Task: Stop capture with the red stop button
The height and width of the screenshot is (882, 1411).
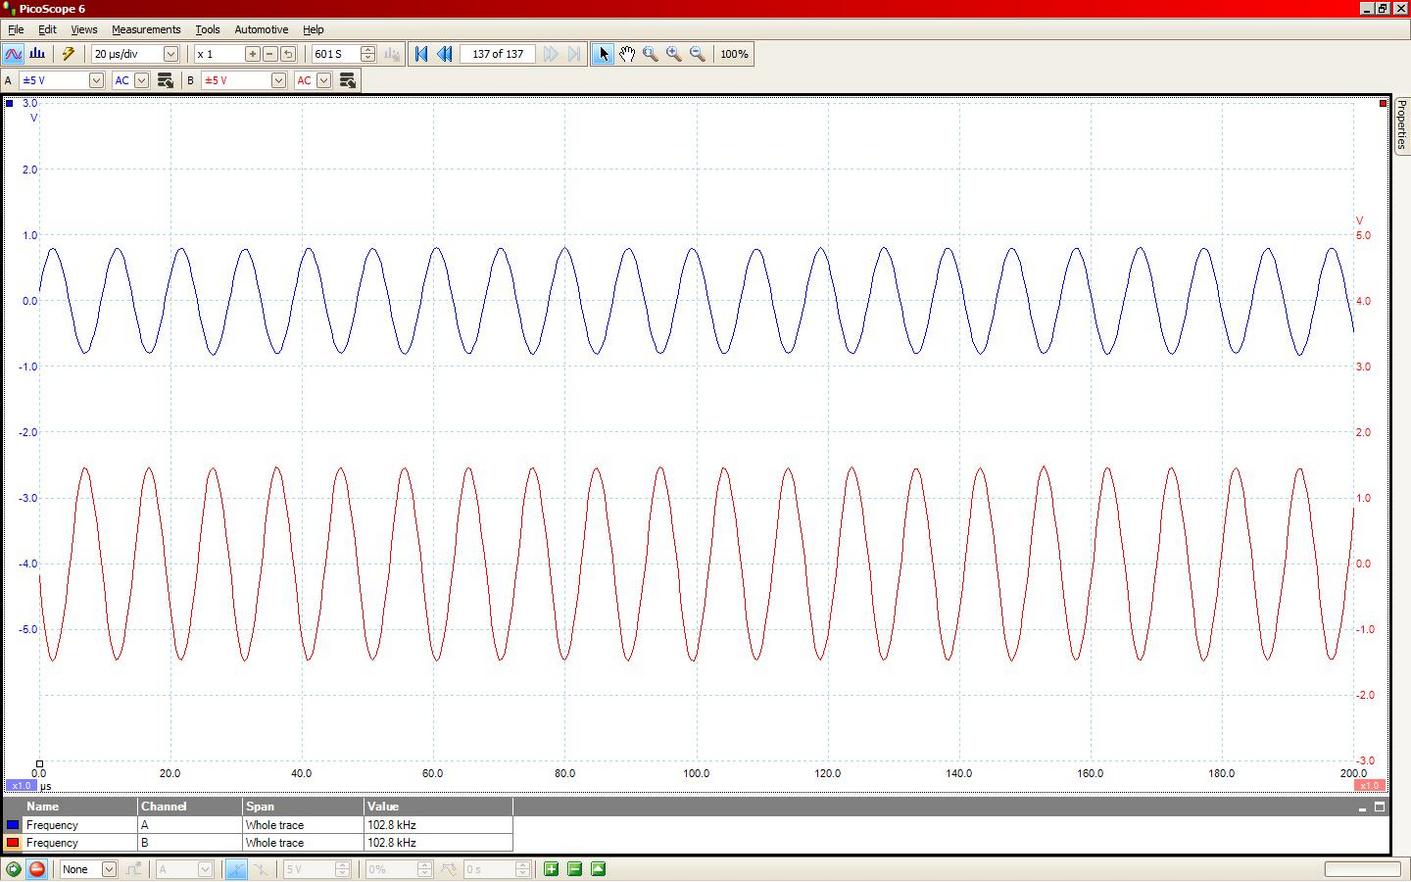Action: 37,869
